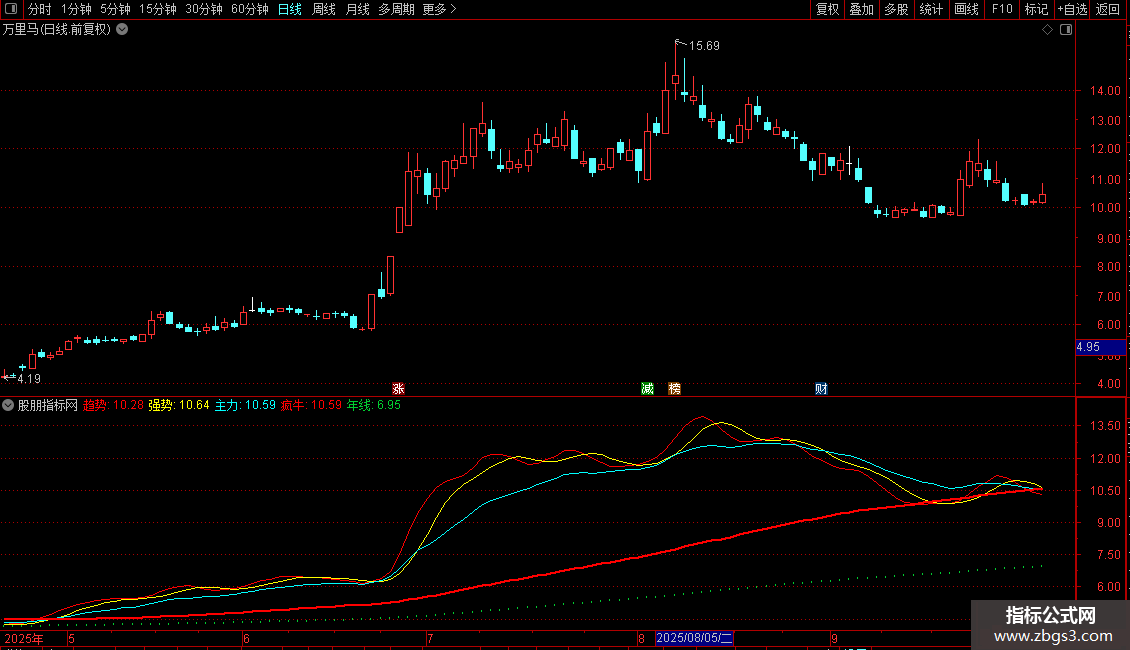The height and width of the screenshot is (650, 1130).
Task: Select the 60分钟 period tab
Action: [249, 9]
